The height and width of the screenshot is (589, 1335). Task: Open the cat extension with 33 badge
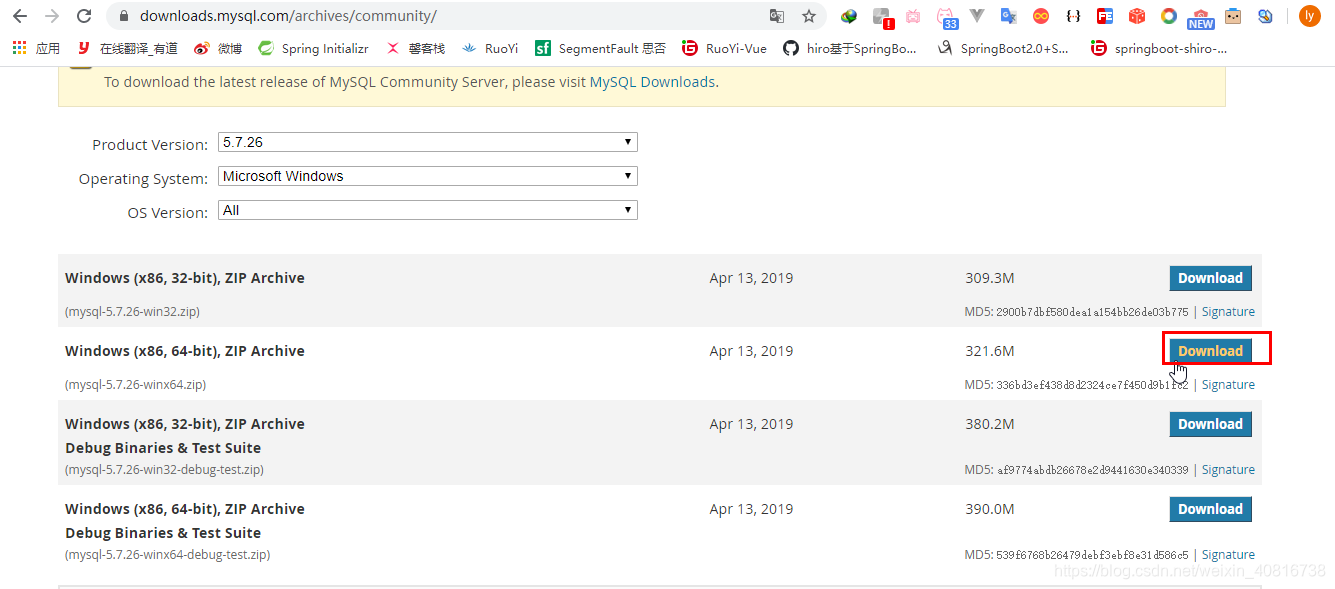[x=946, y=17]
